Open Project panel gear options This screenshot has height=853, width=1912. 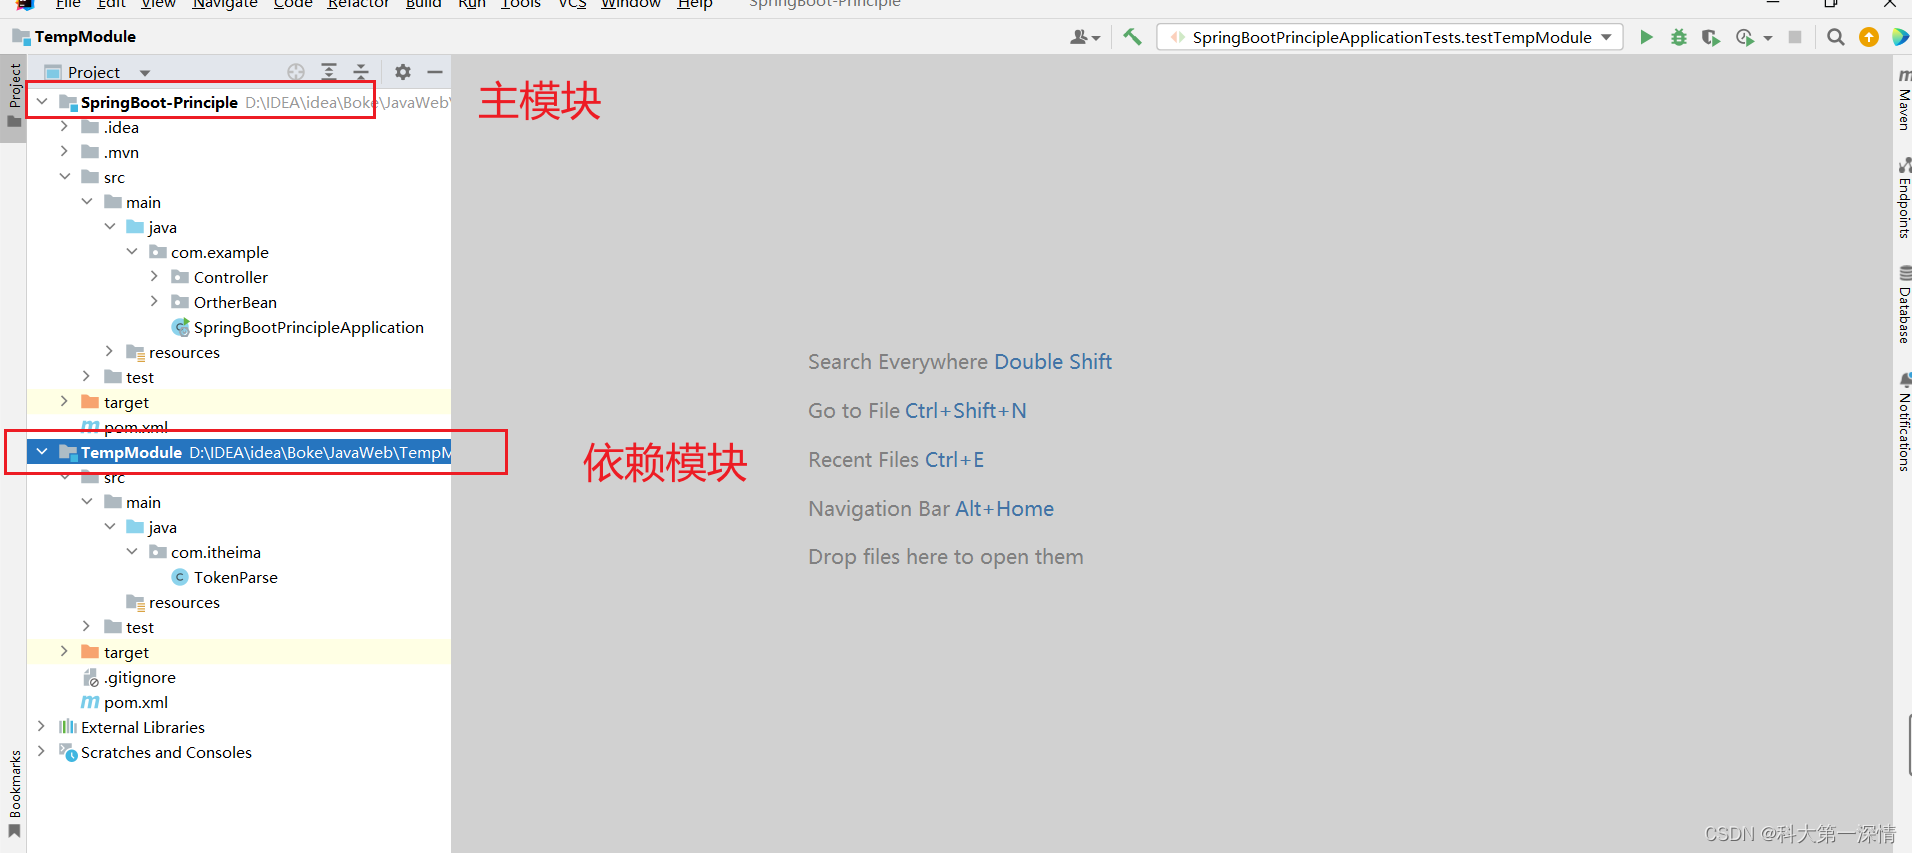403,72
